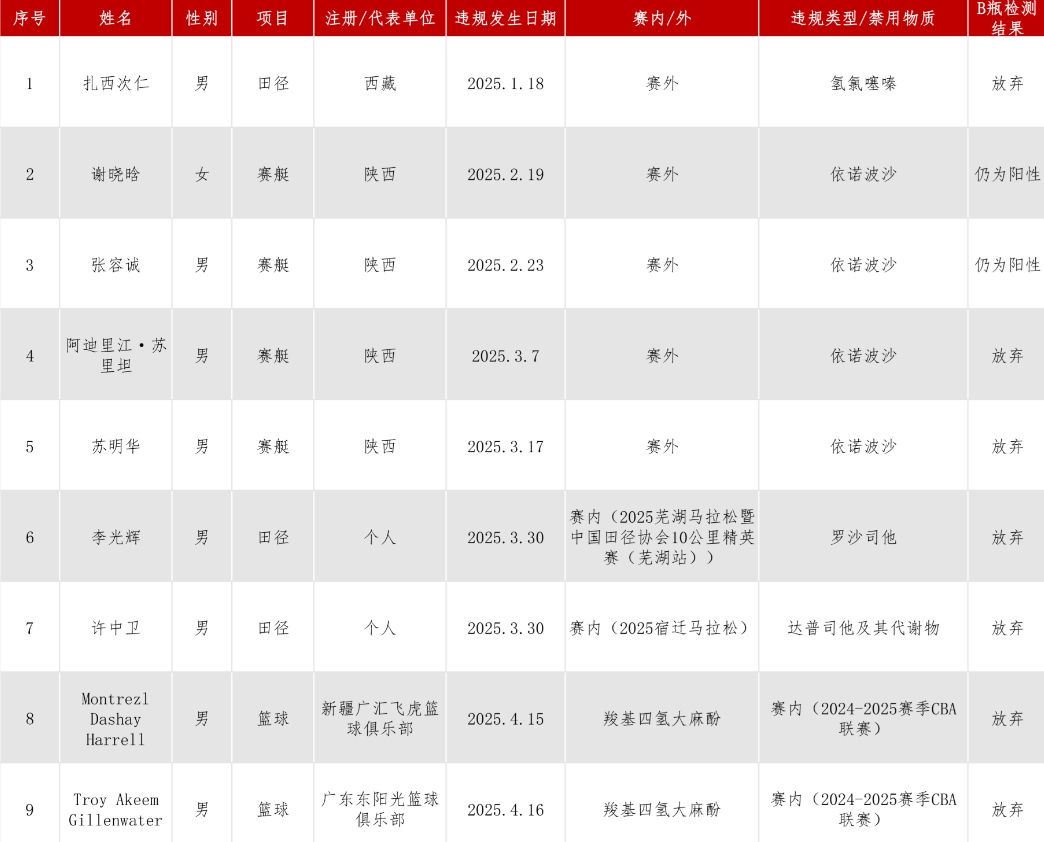
Task: Select the name cell 张容诚
Action: pyautogui.click(x=116, y=265)
